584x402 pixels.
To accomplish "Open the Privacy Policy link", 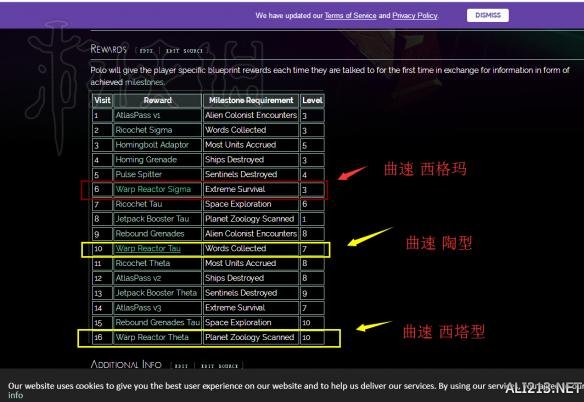I will (415, 16).
